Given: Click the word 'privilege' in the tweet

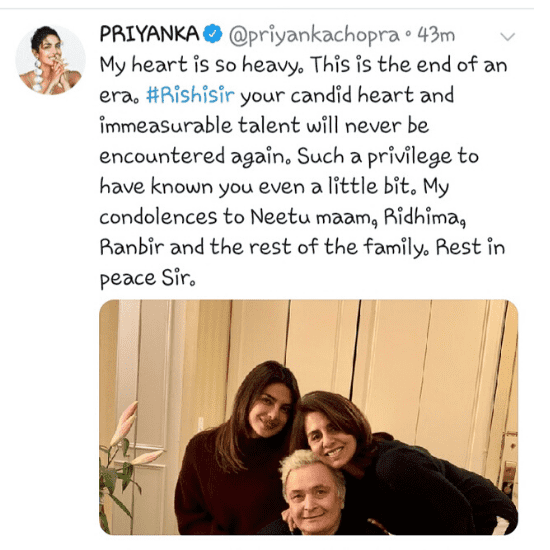Looking at the screenshot, I should click(x=409, y=157).
